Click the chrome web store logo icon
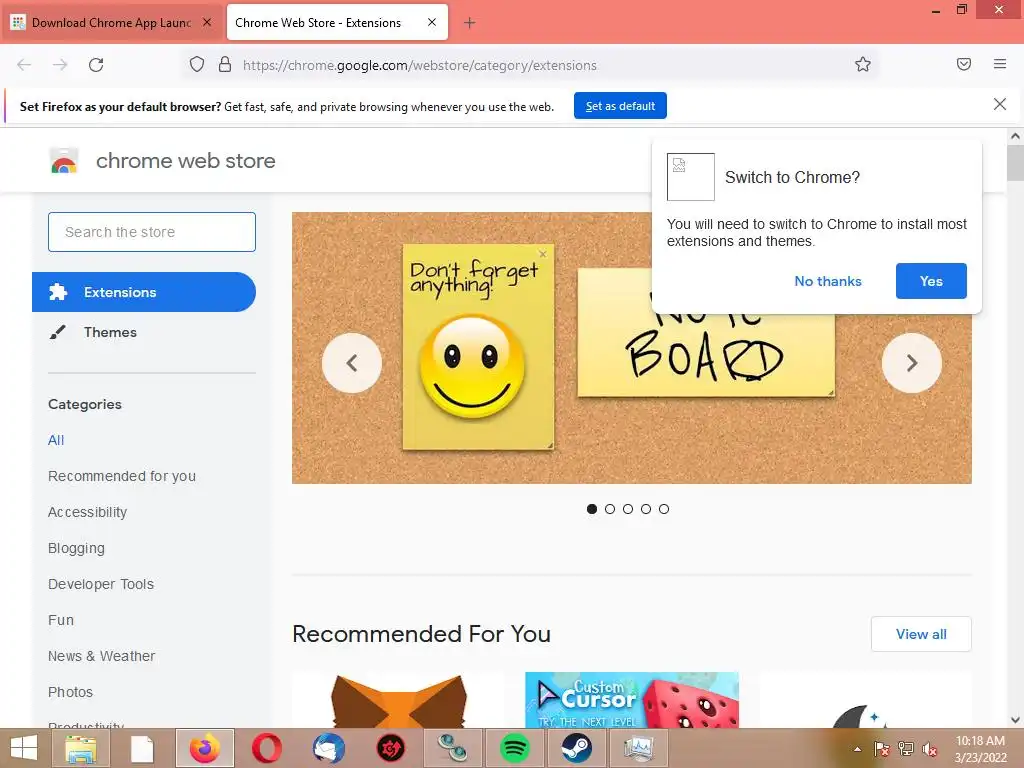 (x=64, y=161)
